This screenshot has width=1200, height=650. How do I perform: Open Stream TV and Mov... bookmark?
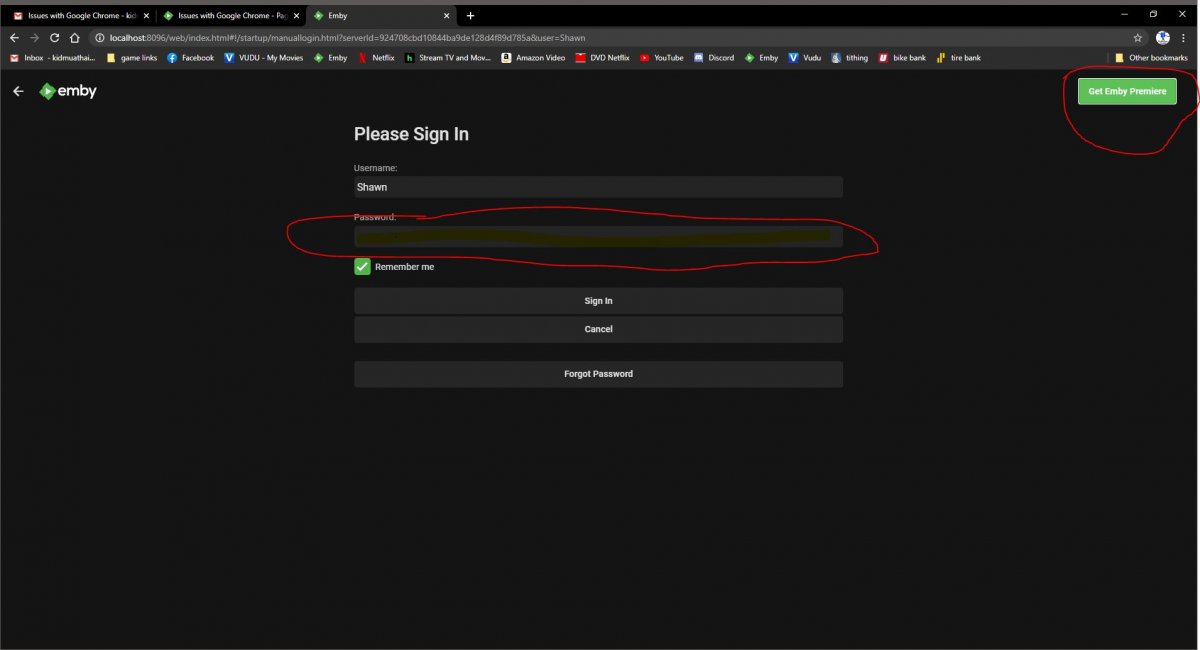point(447,58)
